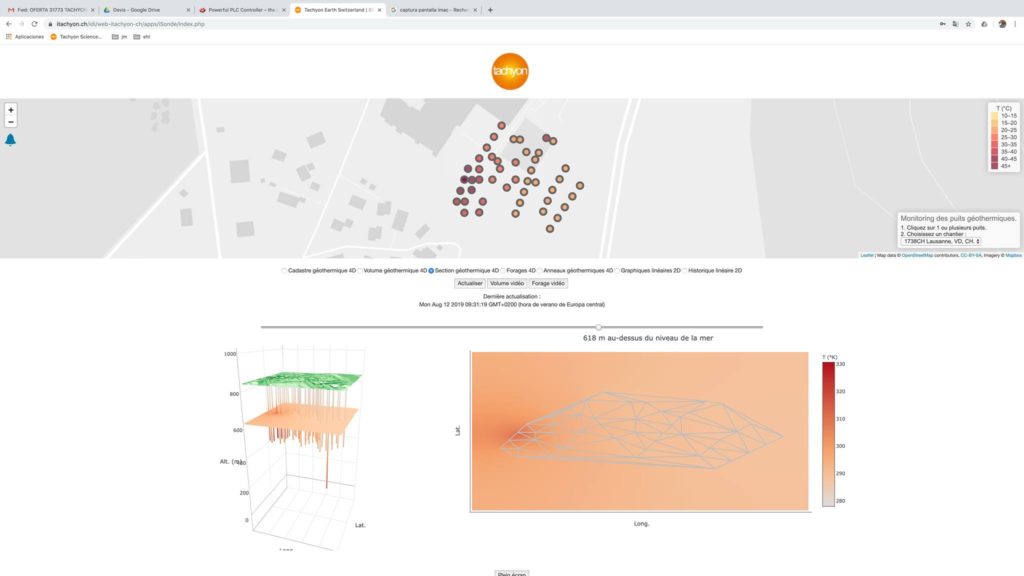Open the Chrome profile avatar

1002,24
